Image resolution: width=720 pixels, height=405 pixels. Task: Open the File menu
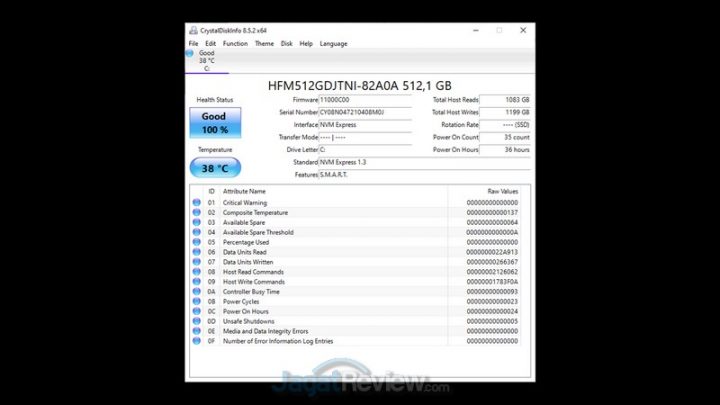(193, 44)
